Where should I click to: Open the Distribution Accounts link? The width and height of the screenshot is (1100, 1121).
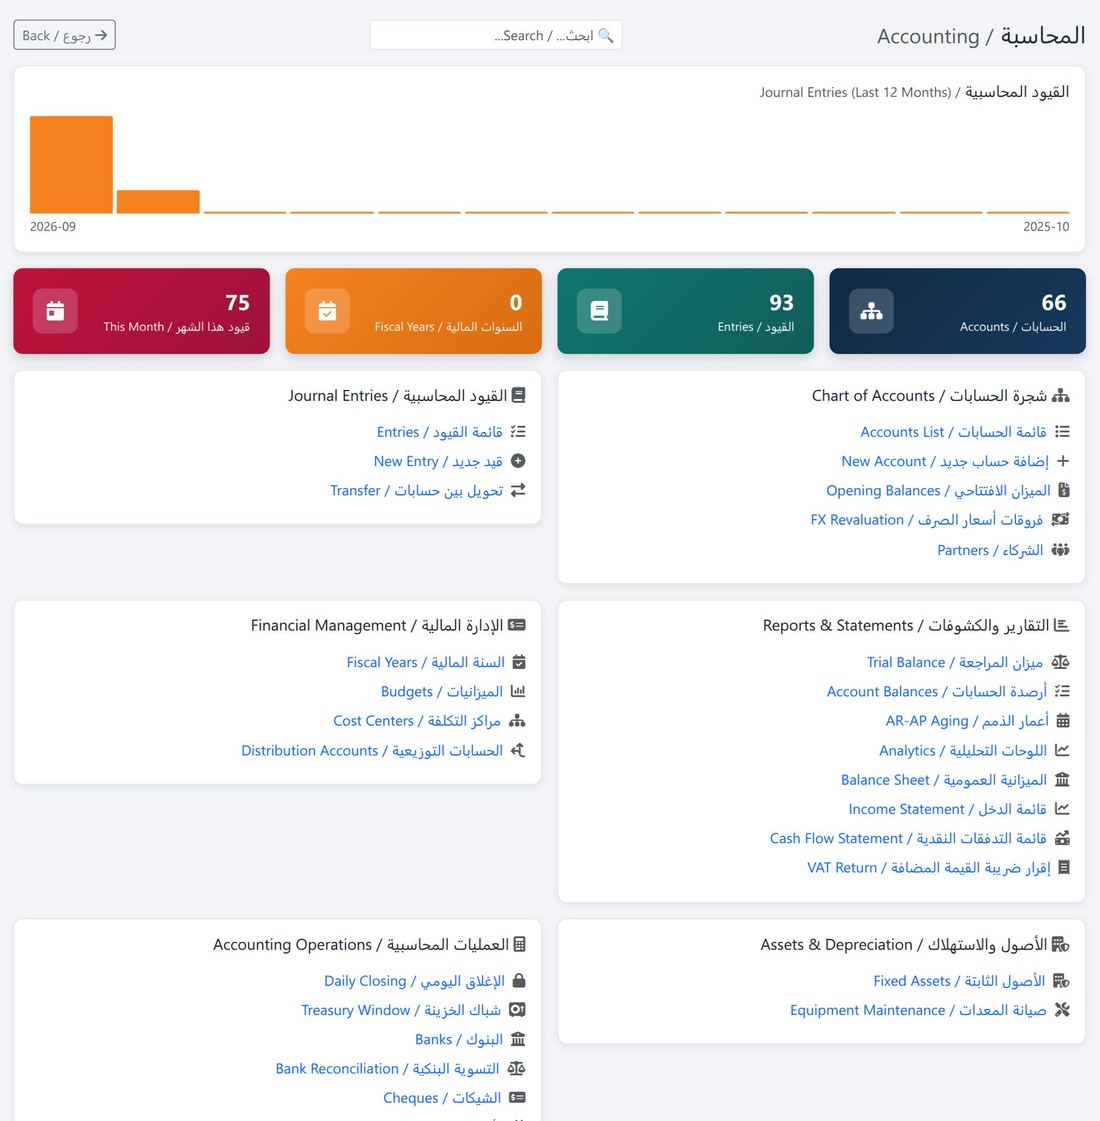[372, 750]
